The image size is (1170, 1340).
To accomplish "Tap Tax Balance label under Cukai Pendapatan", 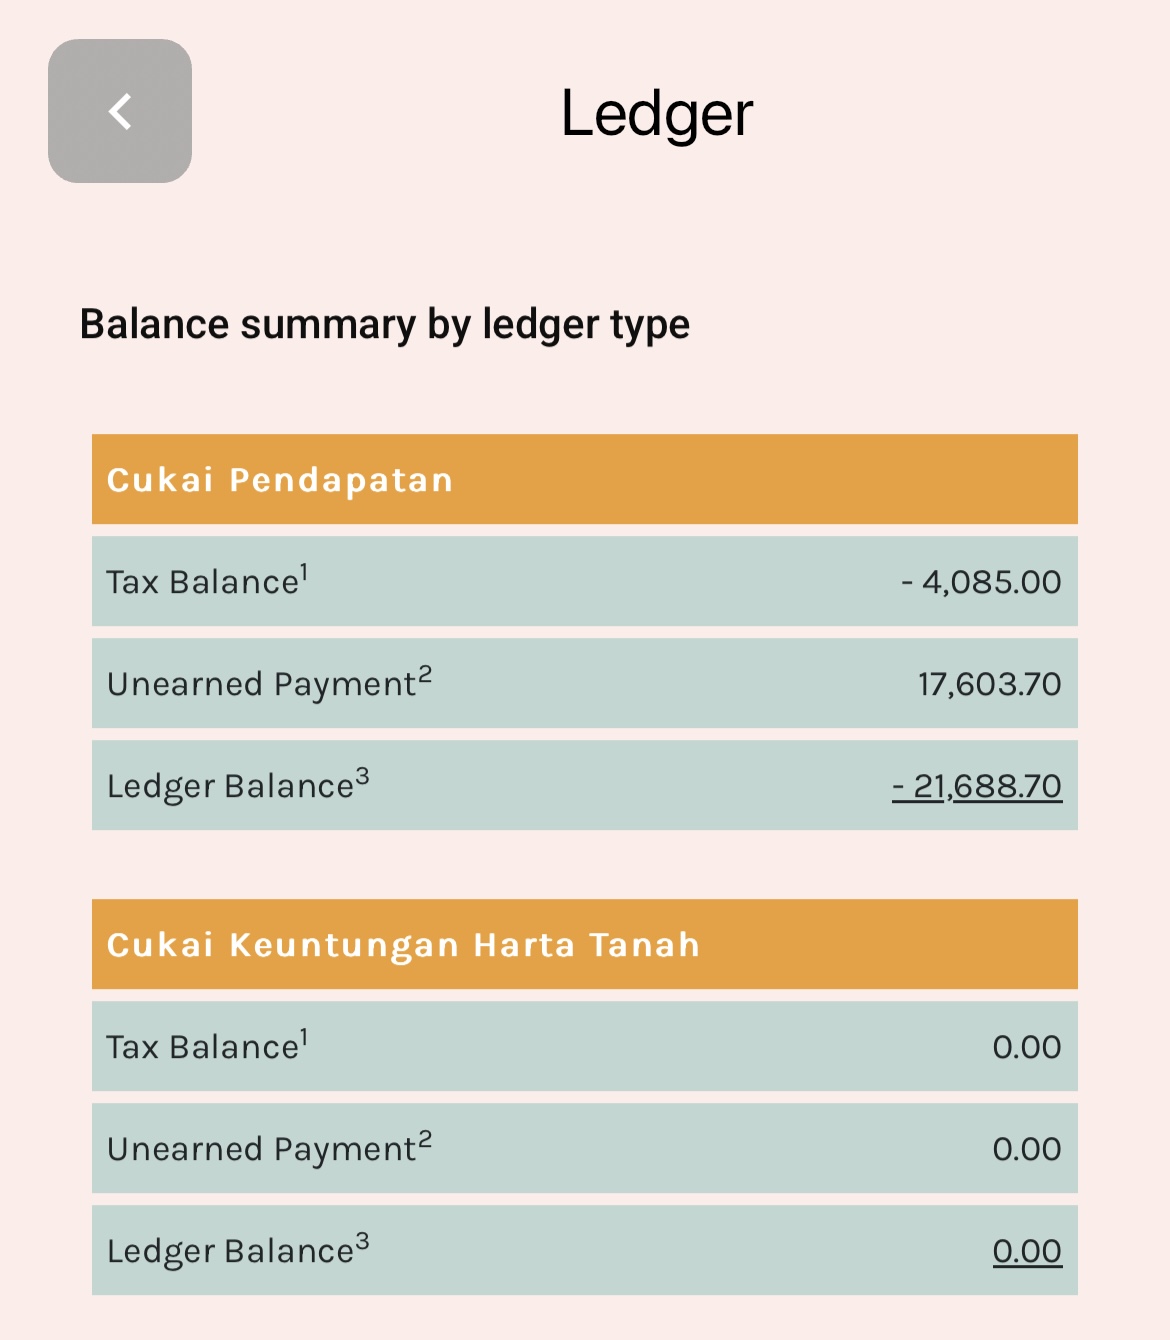I will [x=202, y=583].
